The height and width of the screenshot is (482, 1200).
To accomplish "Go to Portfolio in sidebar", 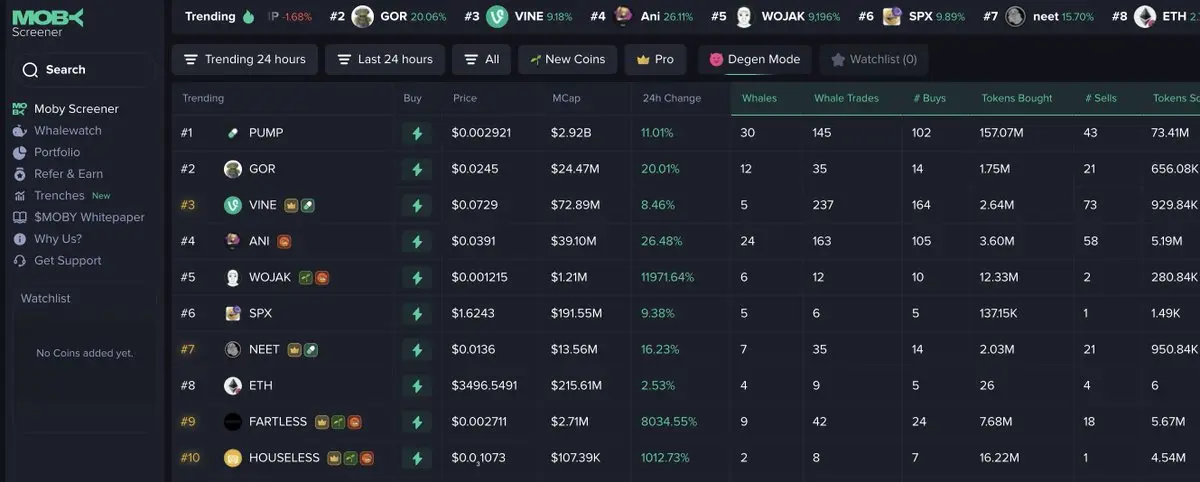I will [x=57, y=153].
